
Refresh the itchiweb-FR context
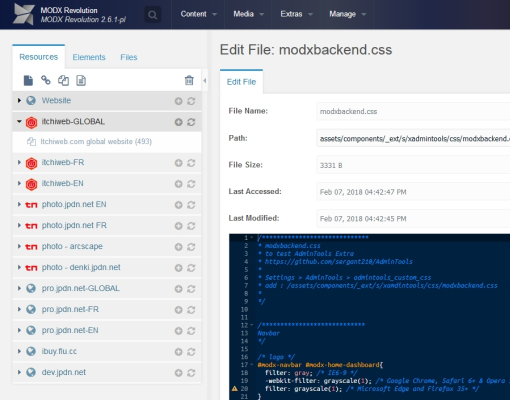(191, 163)
